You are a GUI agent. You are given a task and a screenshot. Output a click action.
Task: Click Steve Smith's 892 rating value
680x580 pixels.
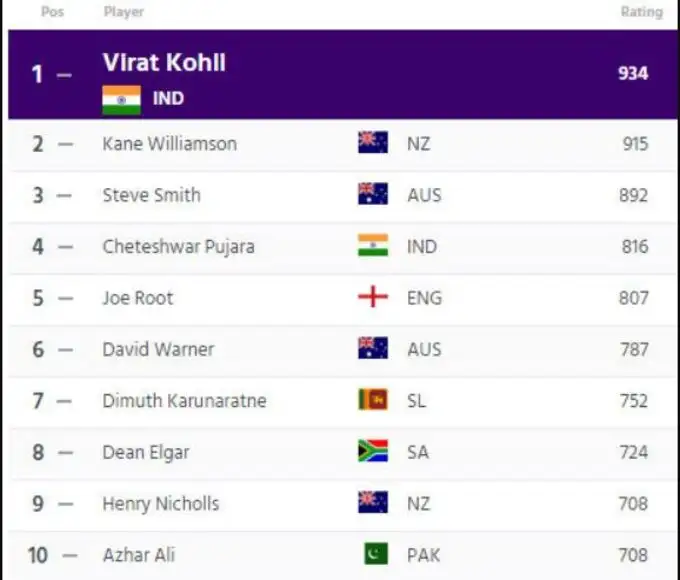pos(633,195)
